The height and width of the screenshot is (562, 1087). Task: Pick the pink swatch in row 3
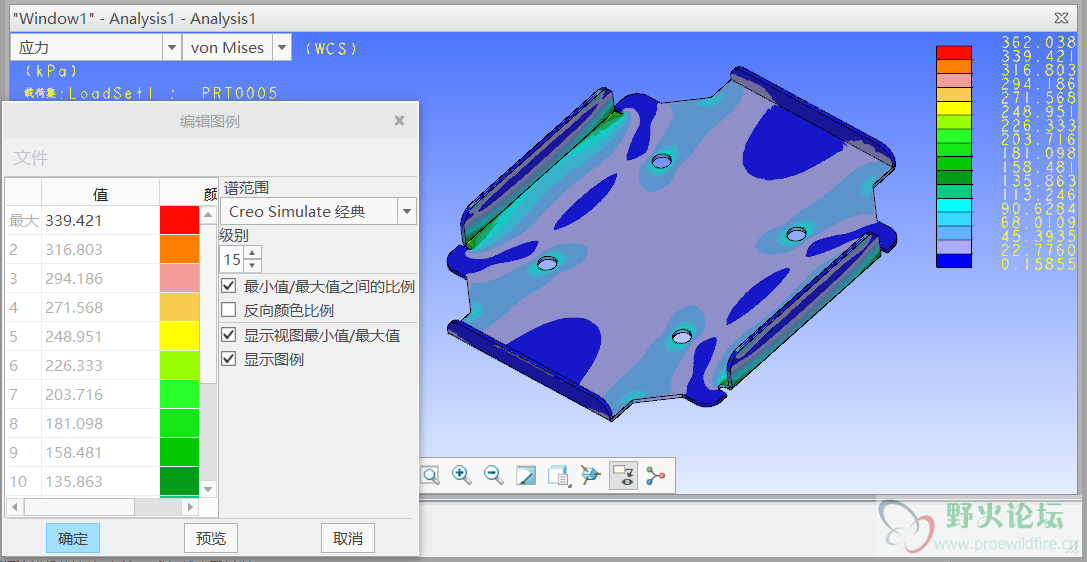pyautogui.click(x=180, y=279)
